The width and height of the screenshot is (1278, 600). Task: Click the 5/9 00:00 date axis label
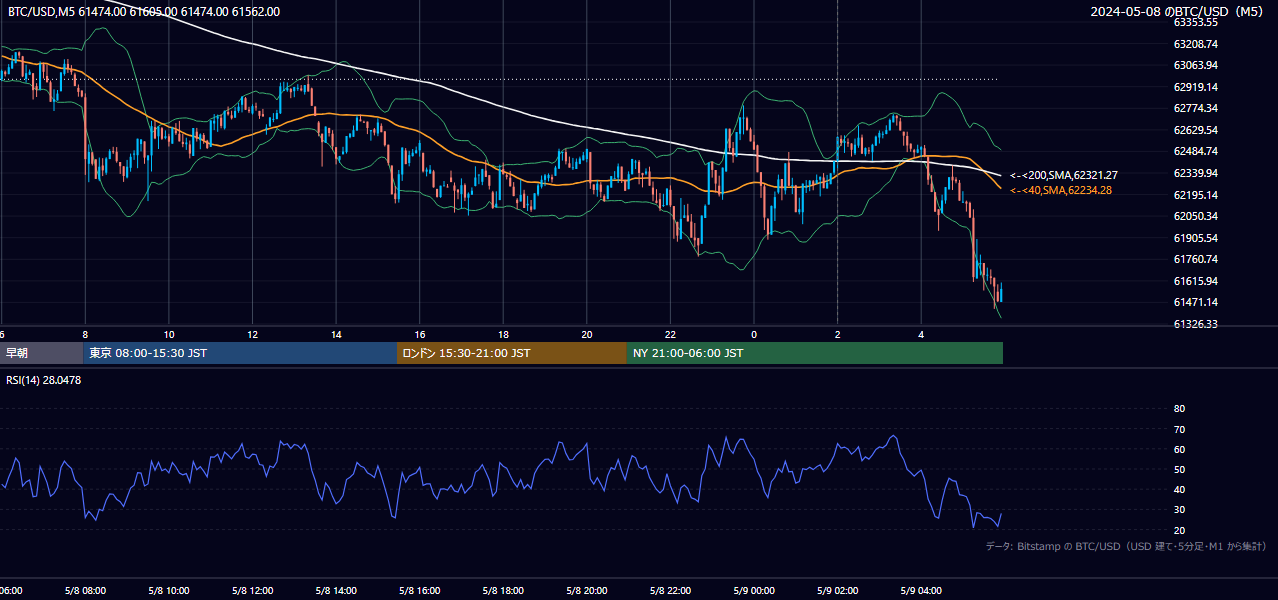point(754,591)
